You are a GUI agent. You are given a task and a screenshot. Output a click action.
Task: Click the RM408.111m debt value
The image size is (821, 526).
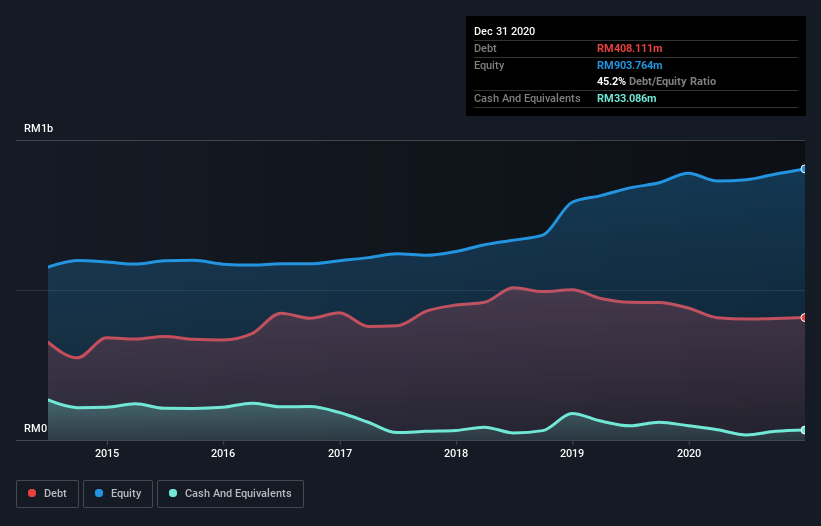629,48
